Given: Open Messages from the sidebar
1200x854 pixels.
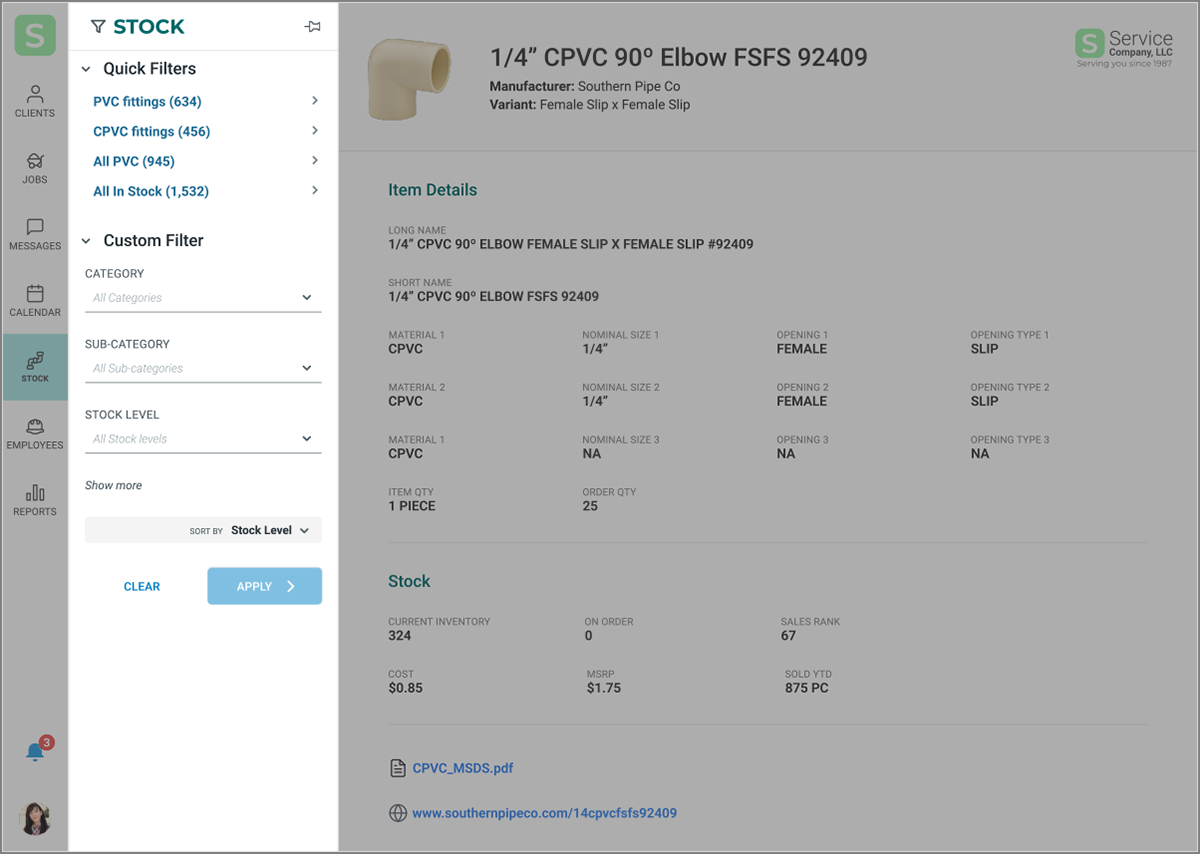Looking at the screenshot, I should pyautogui.click(x=35, y=234).
